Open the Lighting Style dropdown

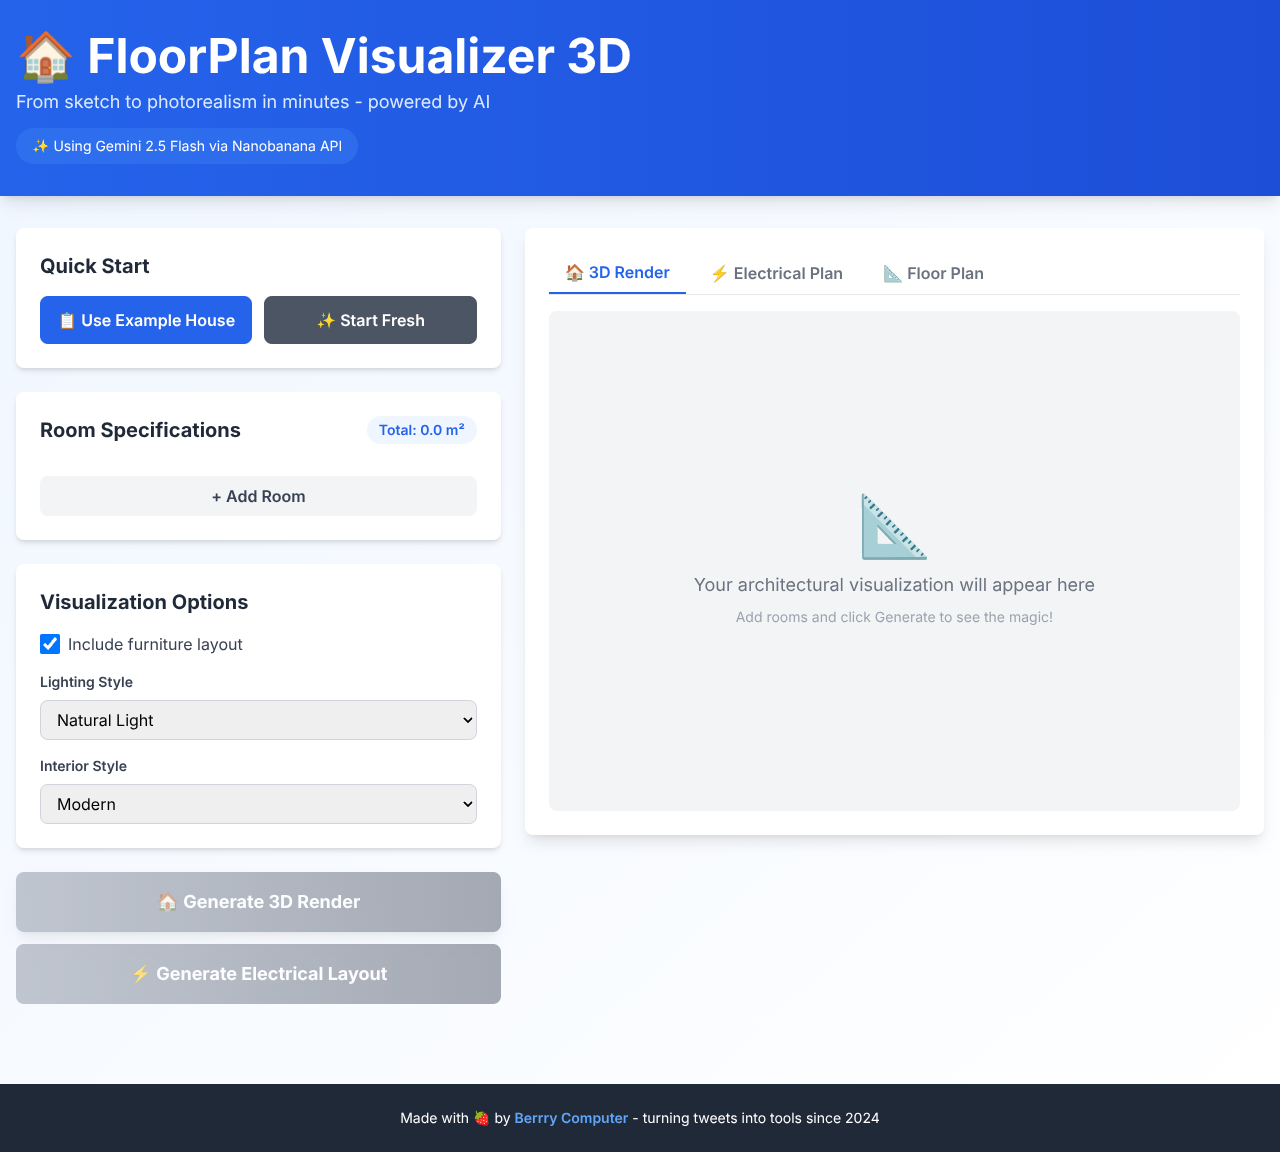coord(258,720)
